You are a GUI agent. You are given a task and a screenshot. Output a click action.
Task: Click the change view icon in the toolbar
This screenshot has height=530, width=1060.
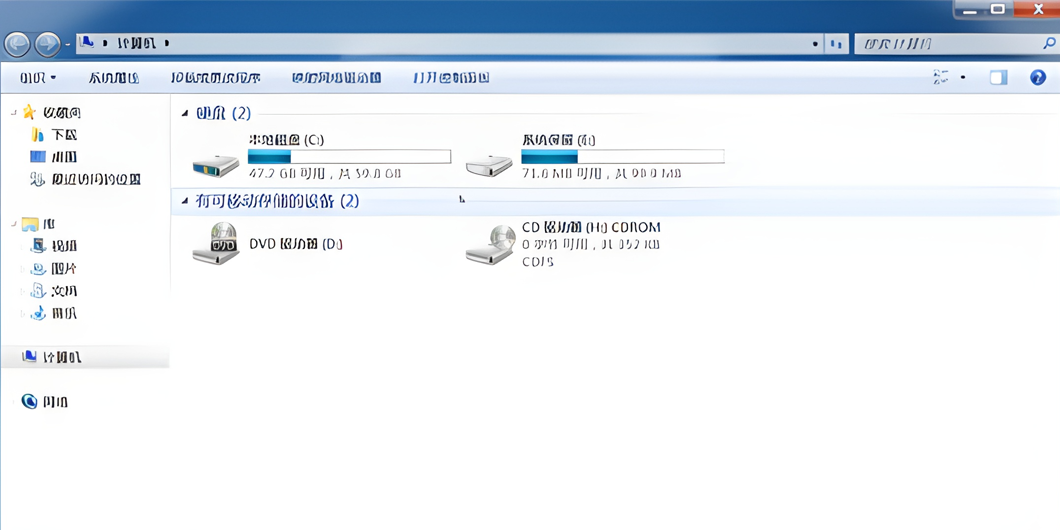pyautogui.click(x=941, y=77)
